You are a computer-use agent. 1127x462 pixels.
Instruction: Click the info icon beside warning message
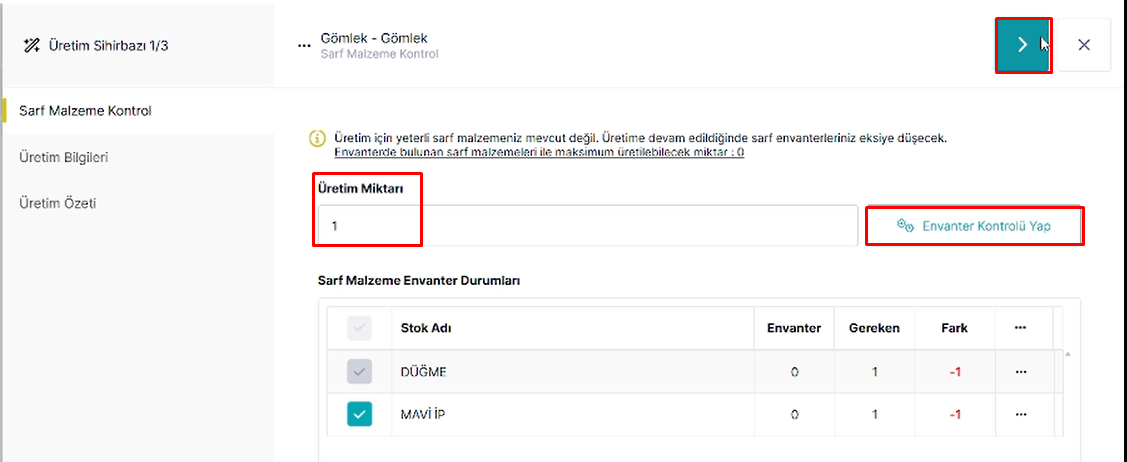[317, 138]
